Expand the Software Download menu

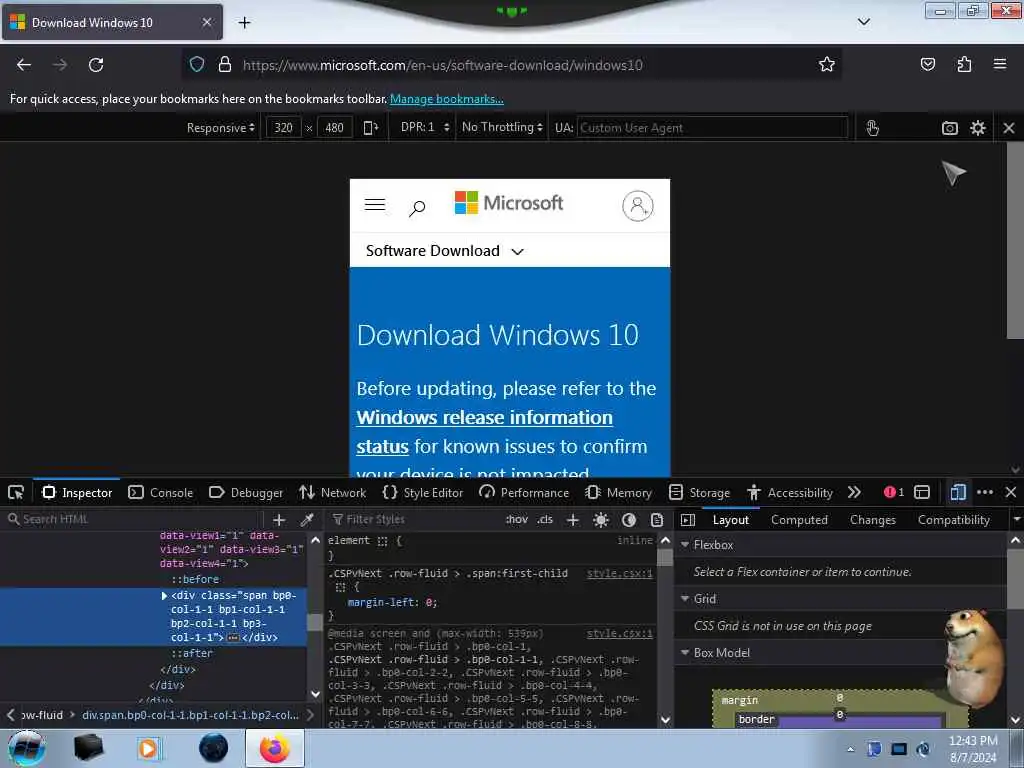[445, 251]
